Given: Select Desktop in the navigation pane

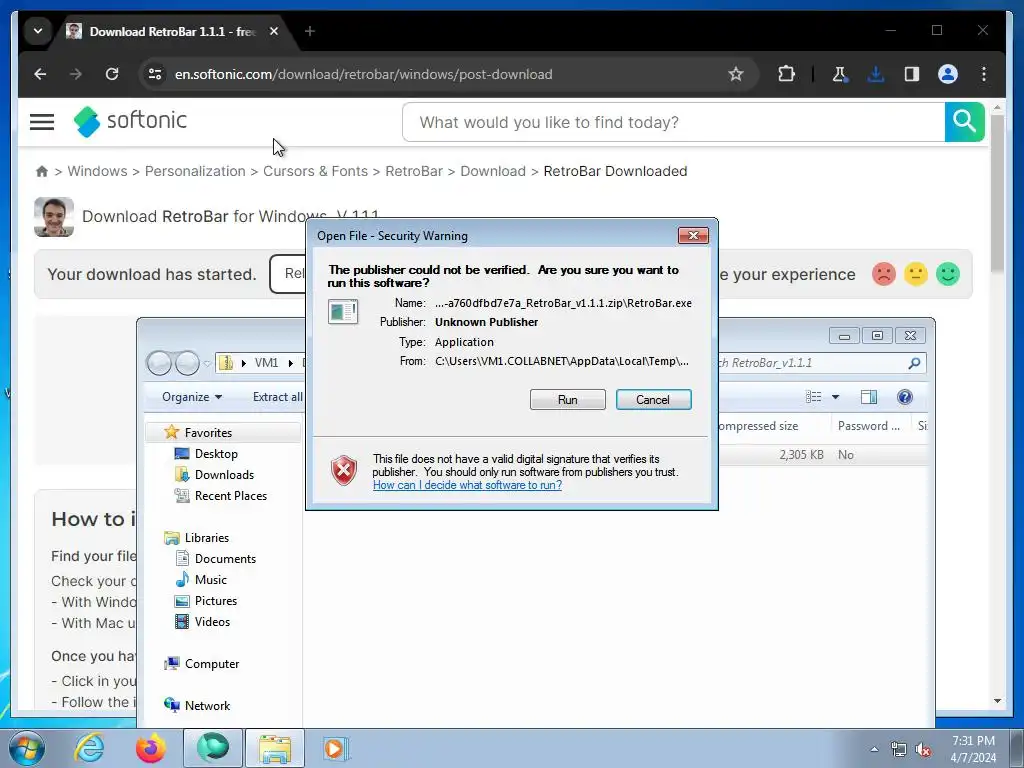Looking at the screenshot, I should click(x=216, y=454).
